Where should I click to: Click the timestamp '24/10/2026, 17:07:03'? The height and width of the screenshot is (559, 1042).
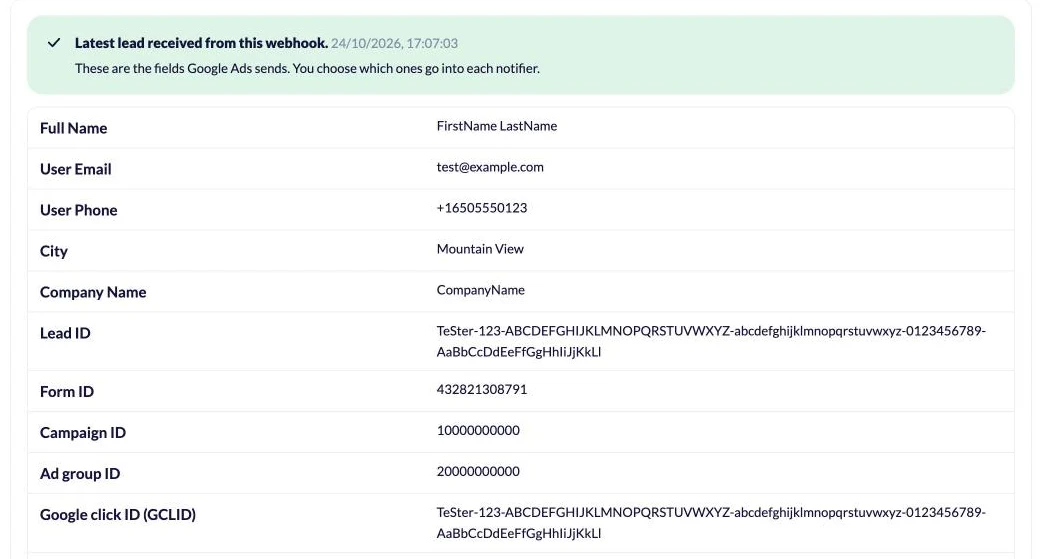tap(395, 43)
